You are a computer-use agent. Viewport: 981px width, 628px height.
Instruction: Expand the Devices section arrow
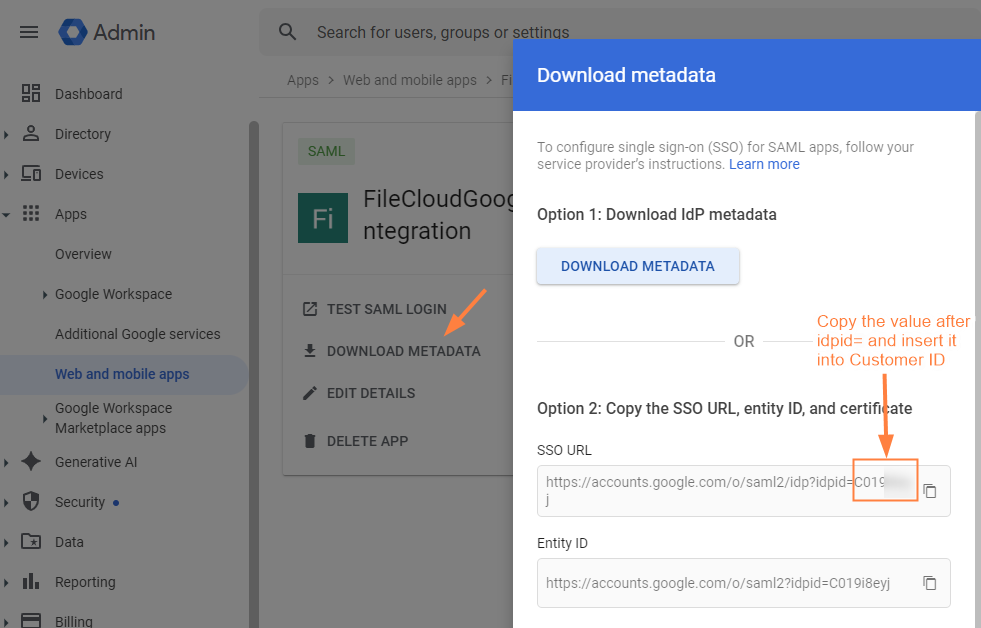7,174
